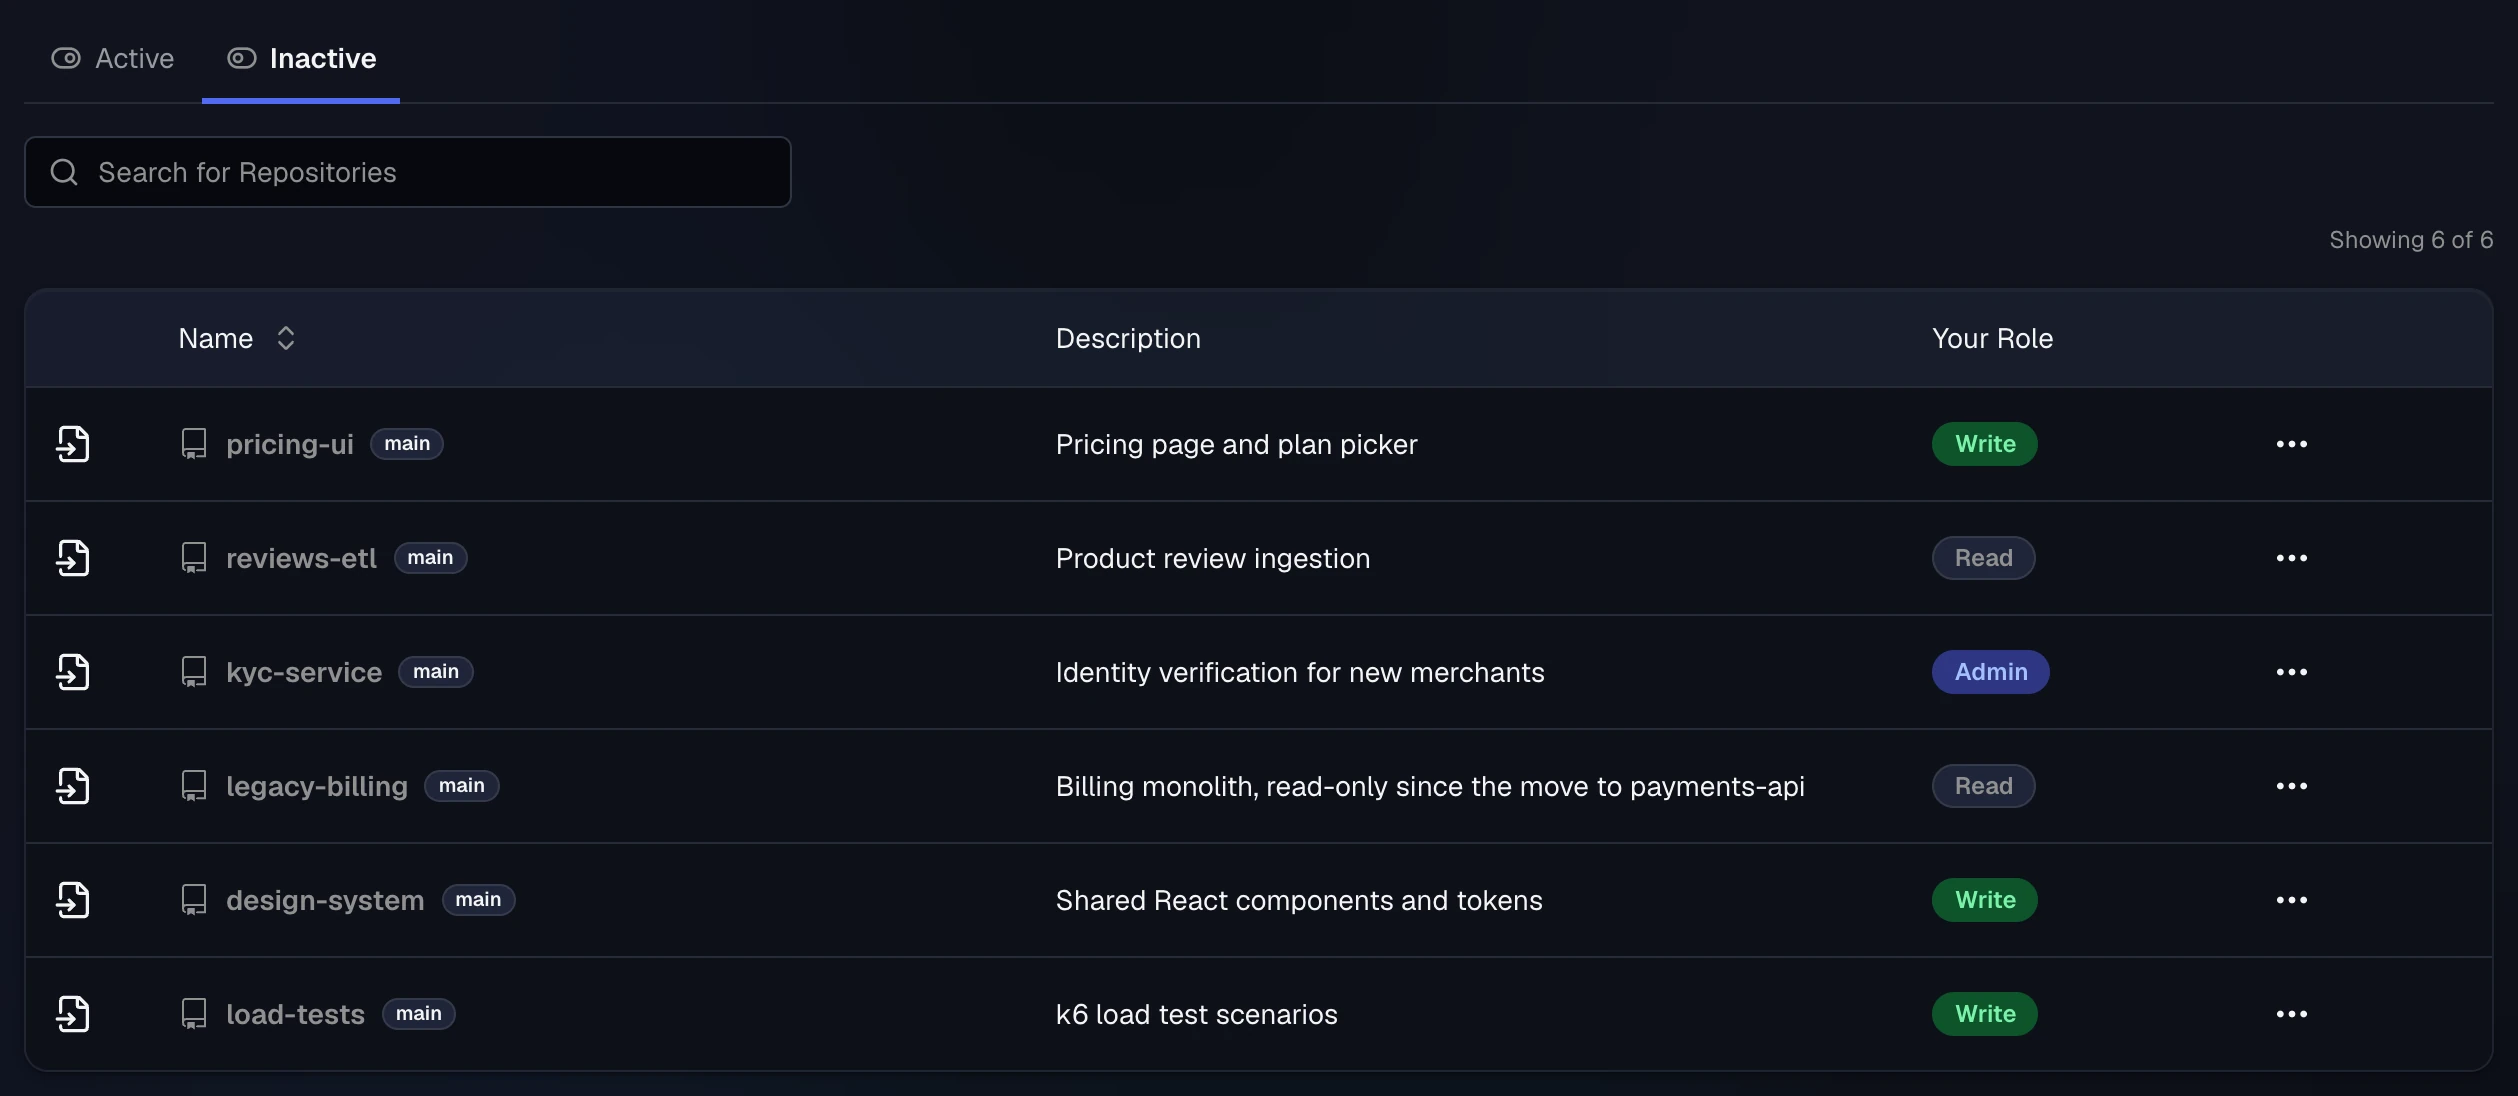Open the kyc-service repository
2518x1096 pixels.
[x=304, y=672]
